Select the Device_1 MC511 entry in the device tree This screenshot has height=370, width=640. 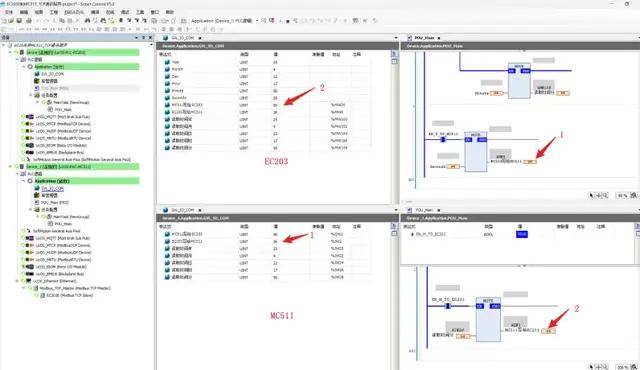tap(58, 166)
